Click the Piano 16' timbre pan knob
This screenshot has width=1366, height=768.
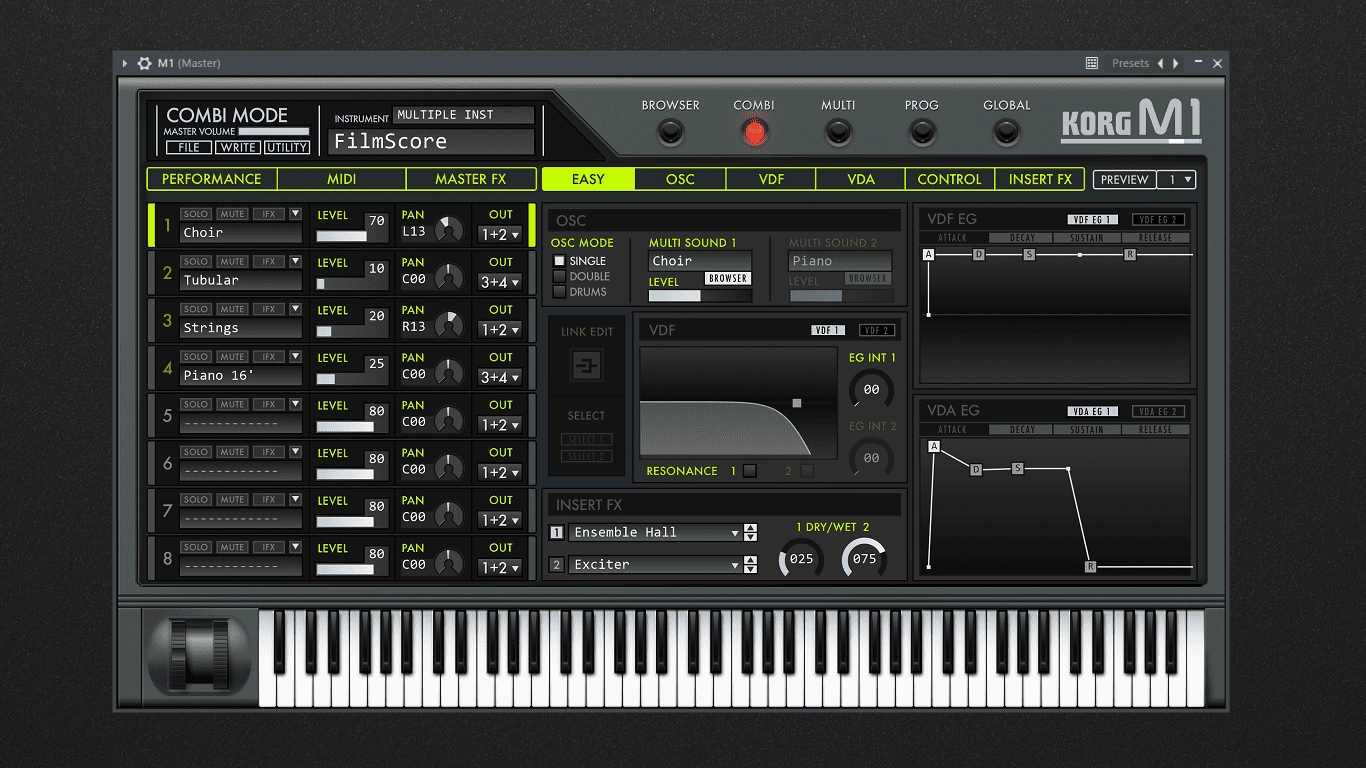coord(449,372)
